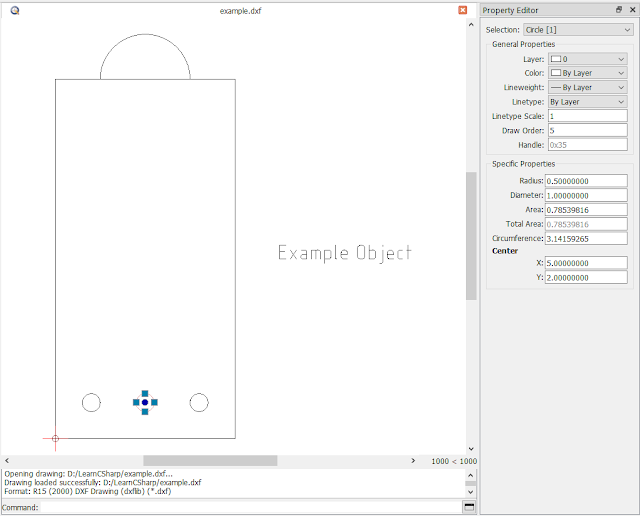Open the Lineweight dropdown

click(x=587, y=87)
